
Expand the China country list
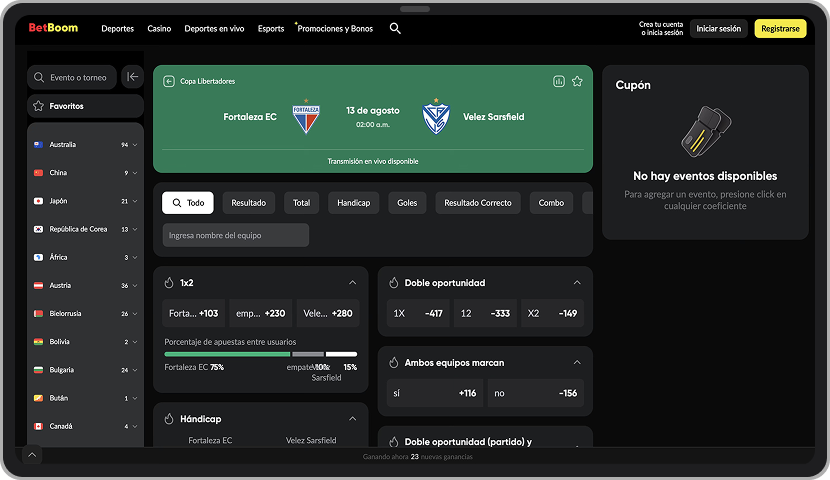pos(135,173)
